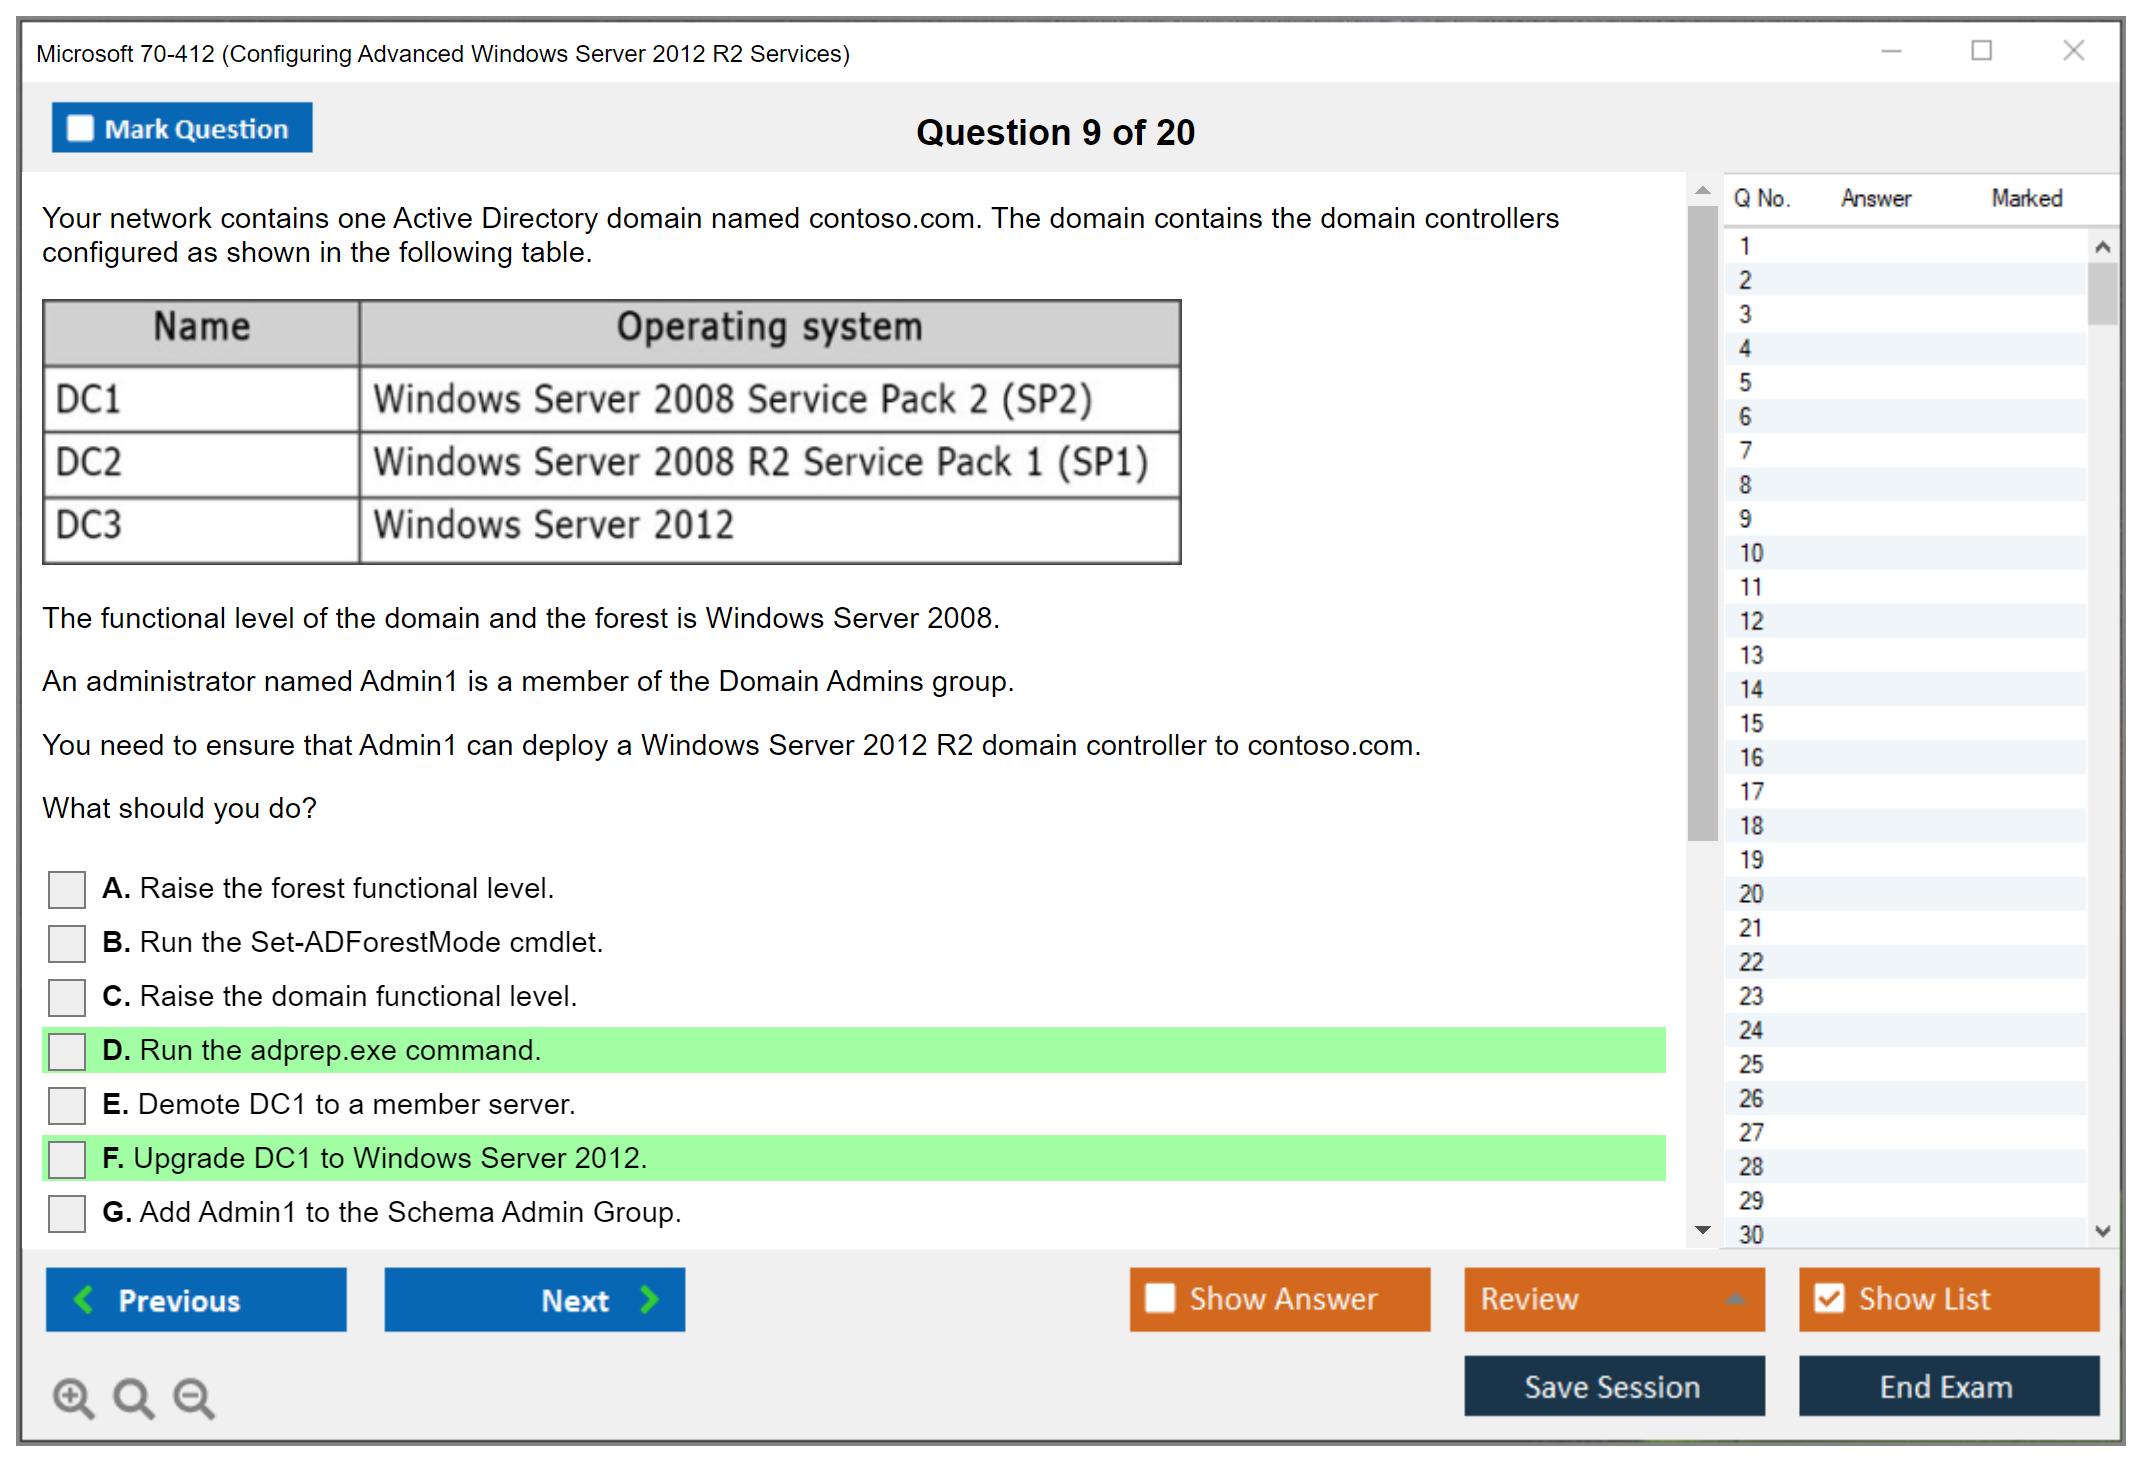Check answer D run adprep.exe command
Screen dimensions: 2150x1470
coord(67,1051)
